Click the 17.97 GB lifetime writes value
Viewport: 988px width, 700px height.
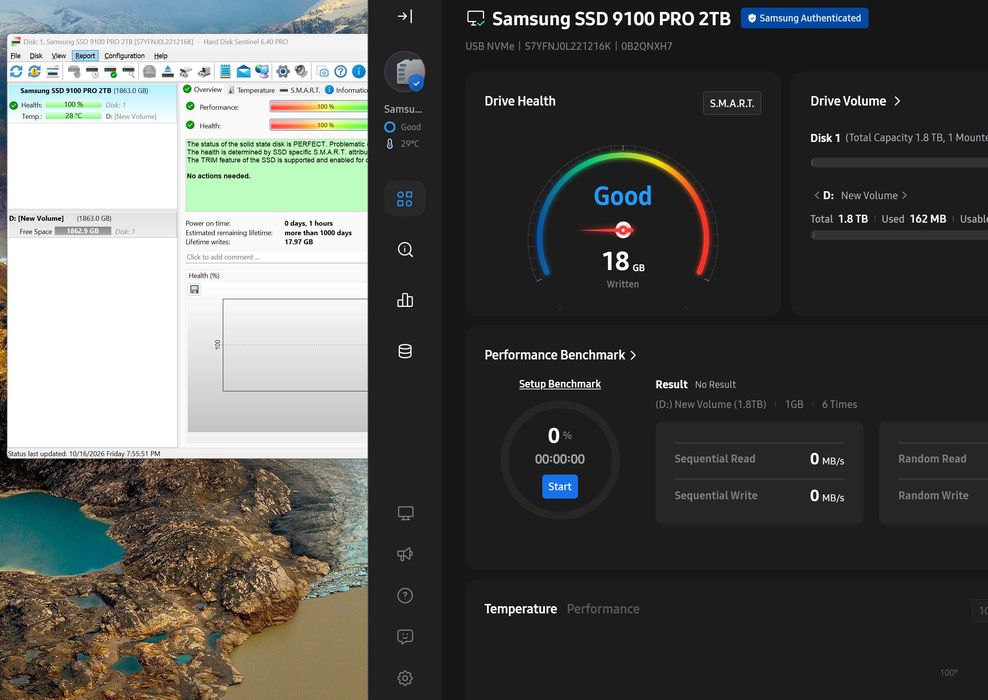pyautogui.click(x=299, y=242)
